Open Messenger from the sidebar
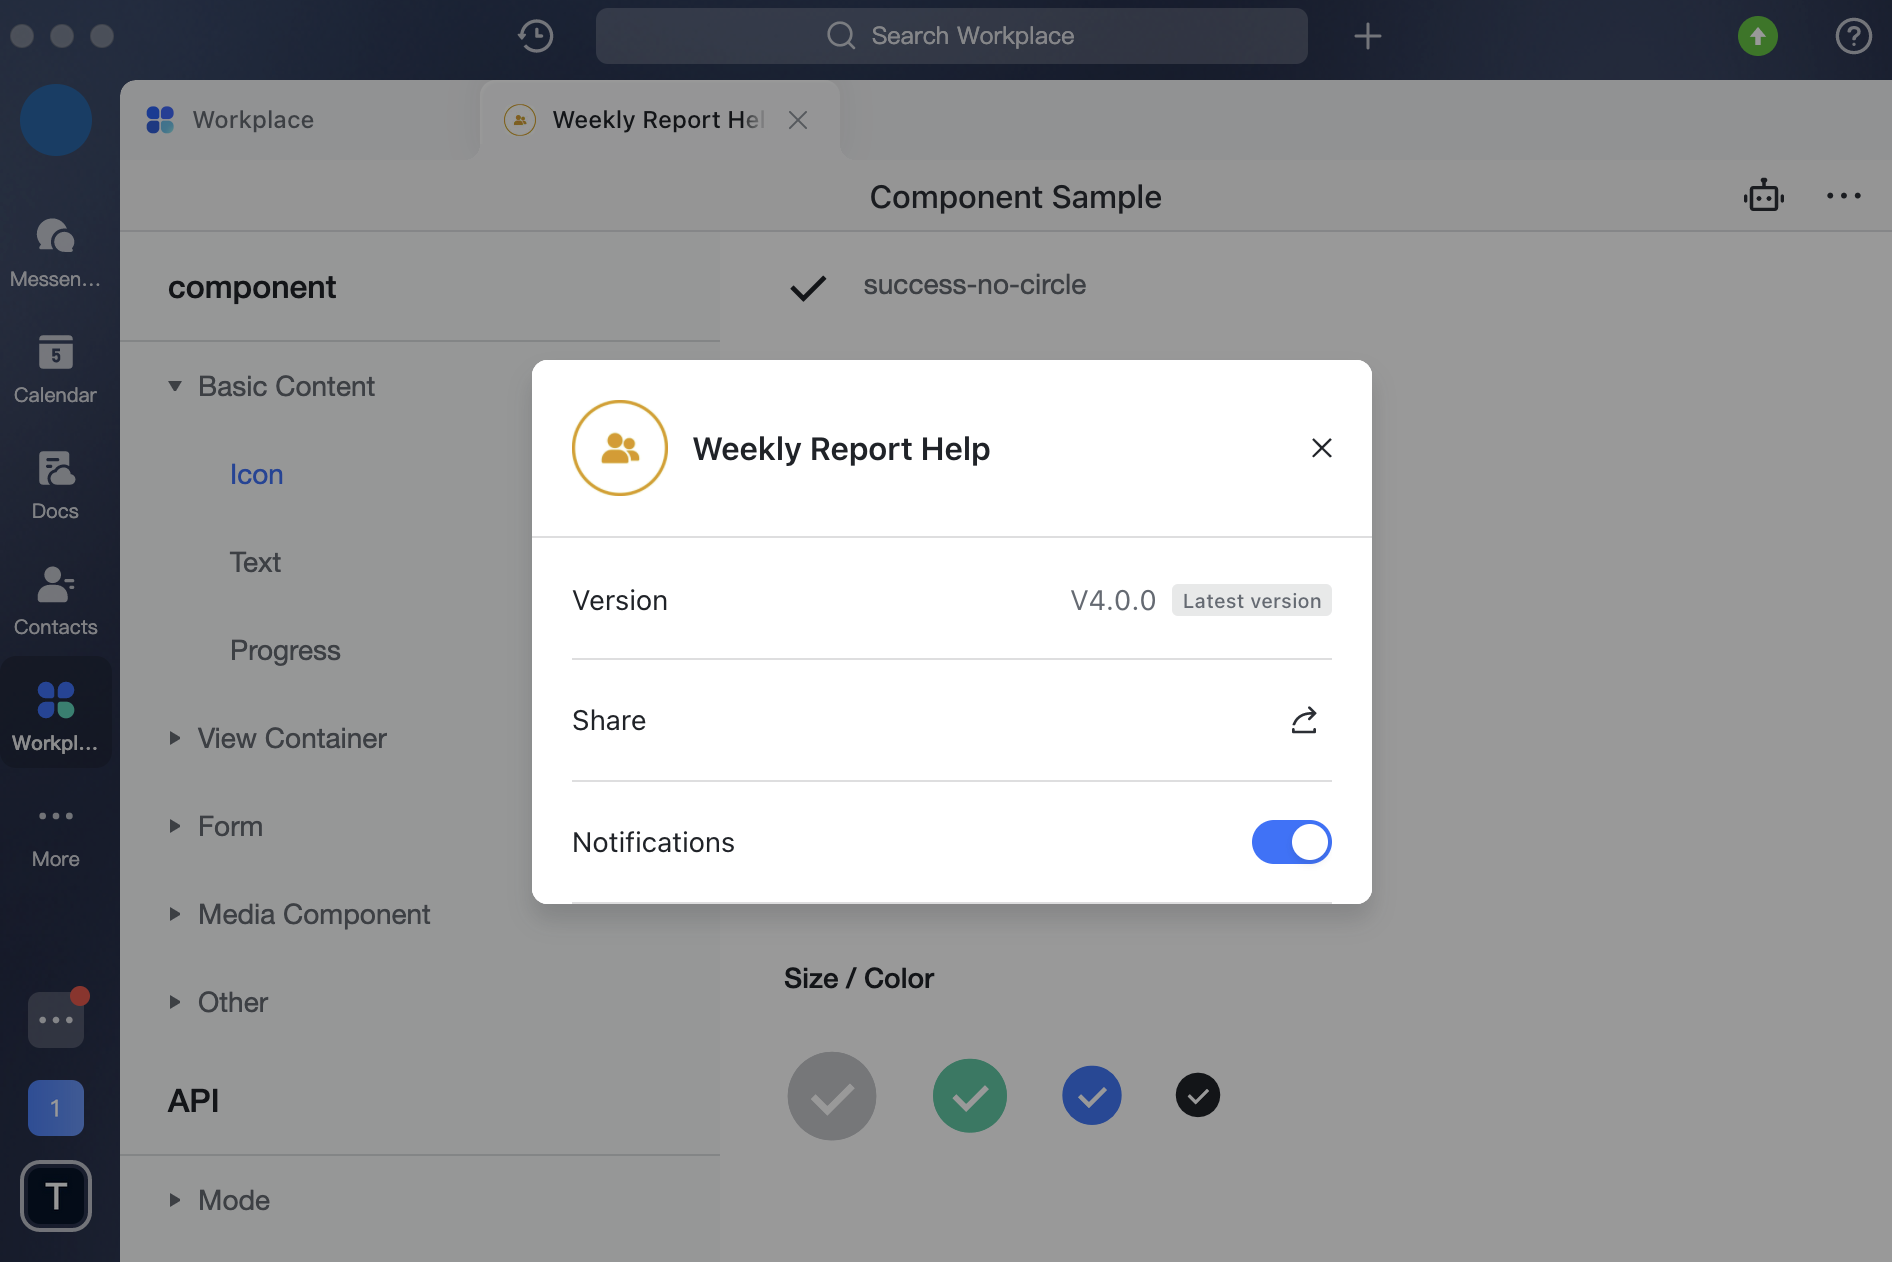Screen dimensions: 1892x1262 tap(55, 252)
